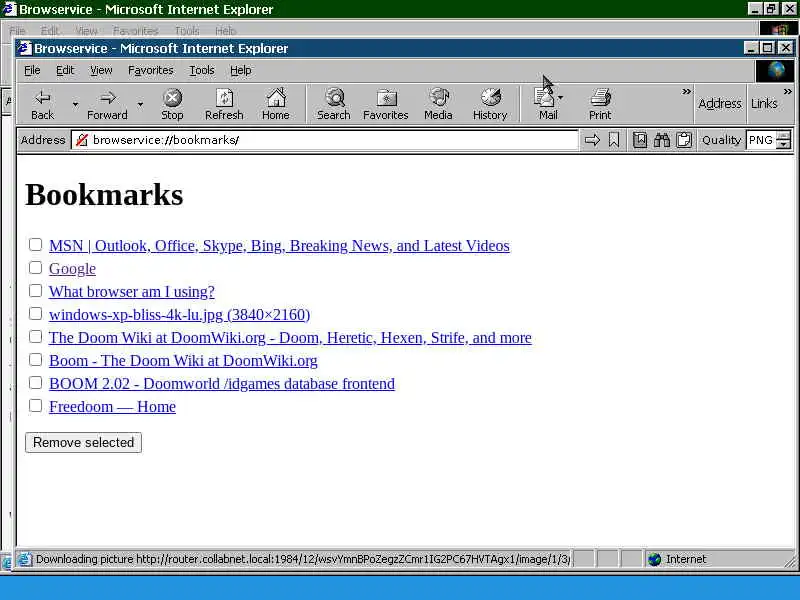Click the Mail toolbar icon

click(x=544, y=97)
